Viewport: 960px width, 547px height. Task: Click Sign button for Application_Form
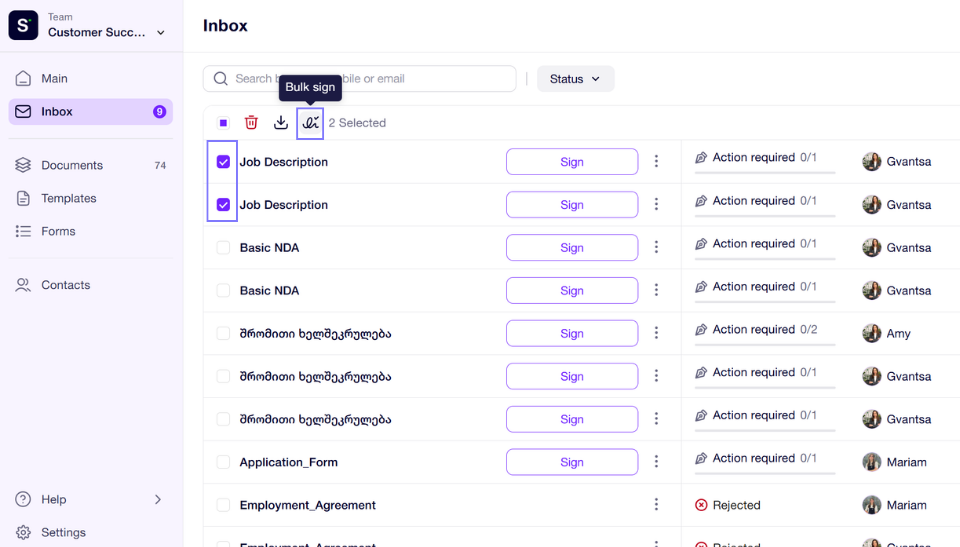pyautogui.click(x=572, y=462)
